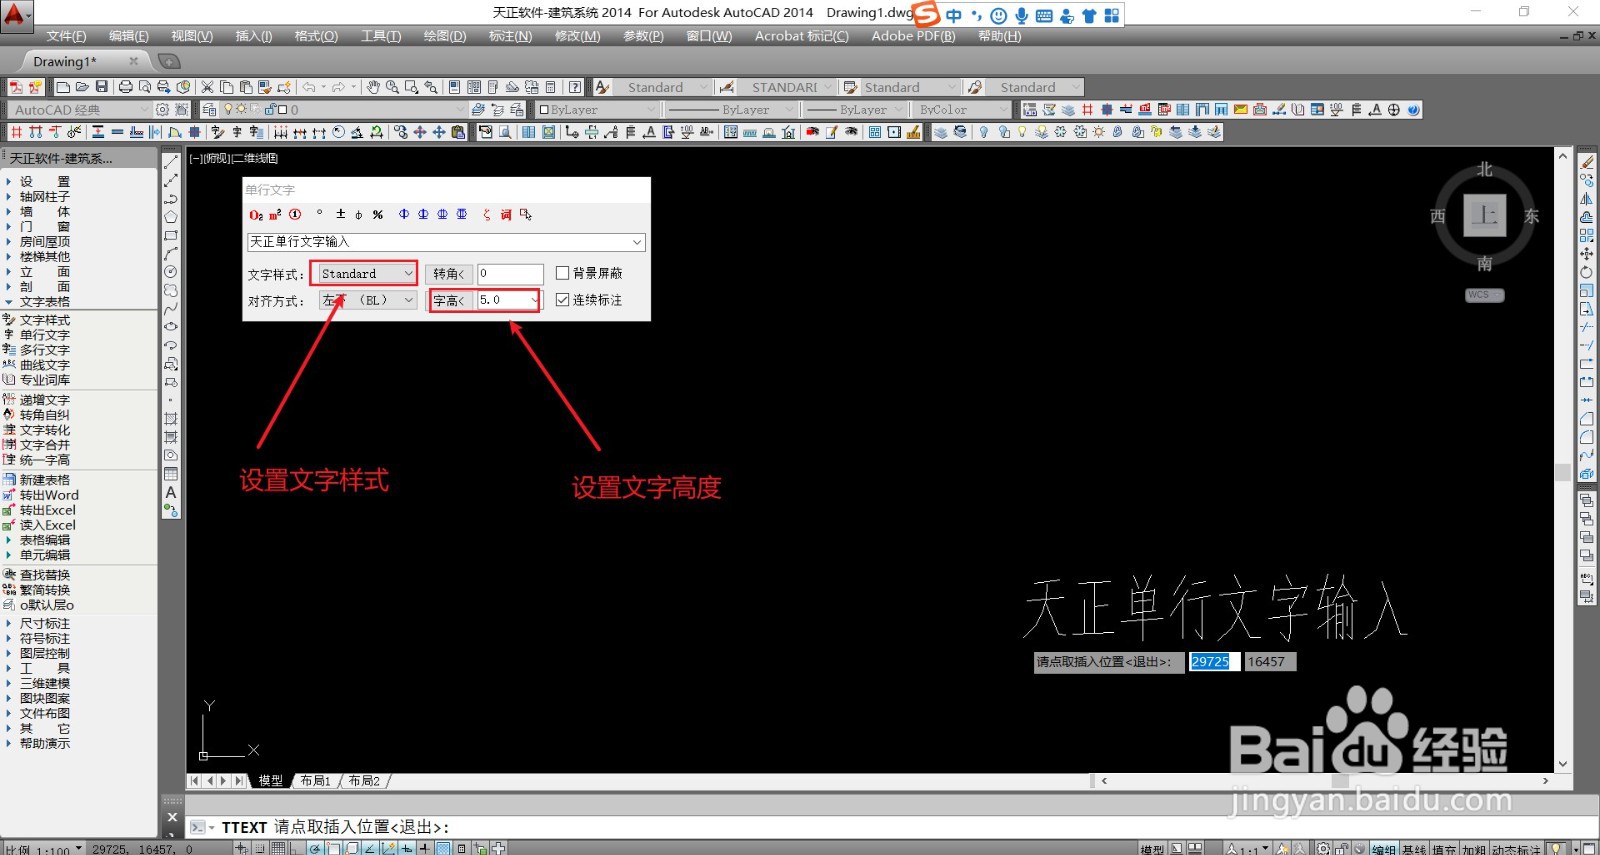Screen dimensions: 1600x855
Task: Click the subscript O2 icon
Action: tap(256, 214)
